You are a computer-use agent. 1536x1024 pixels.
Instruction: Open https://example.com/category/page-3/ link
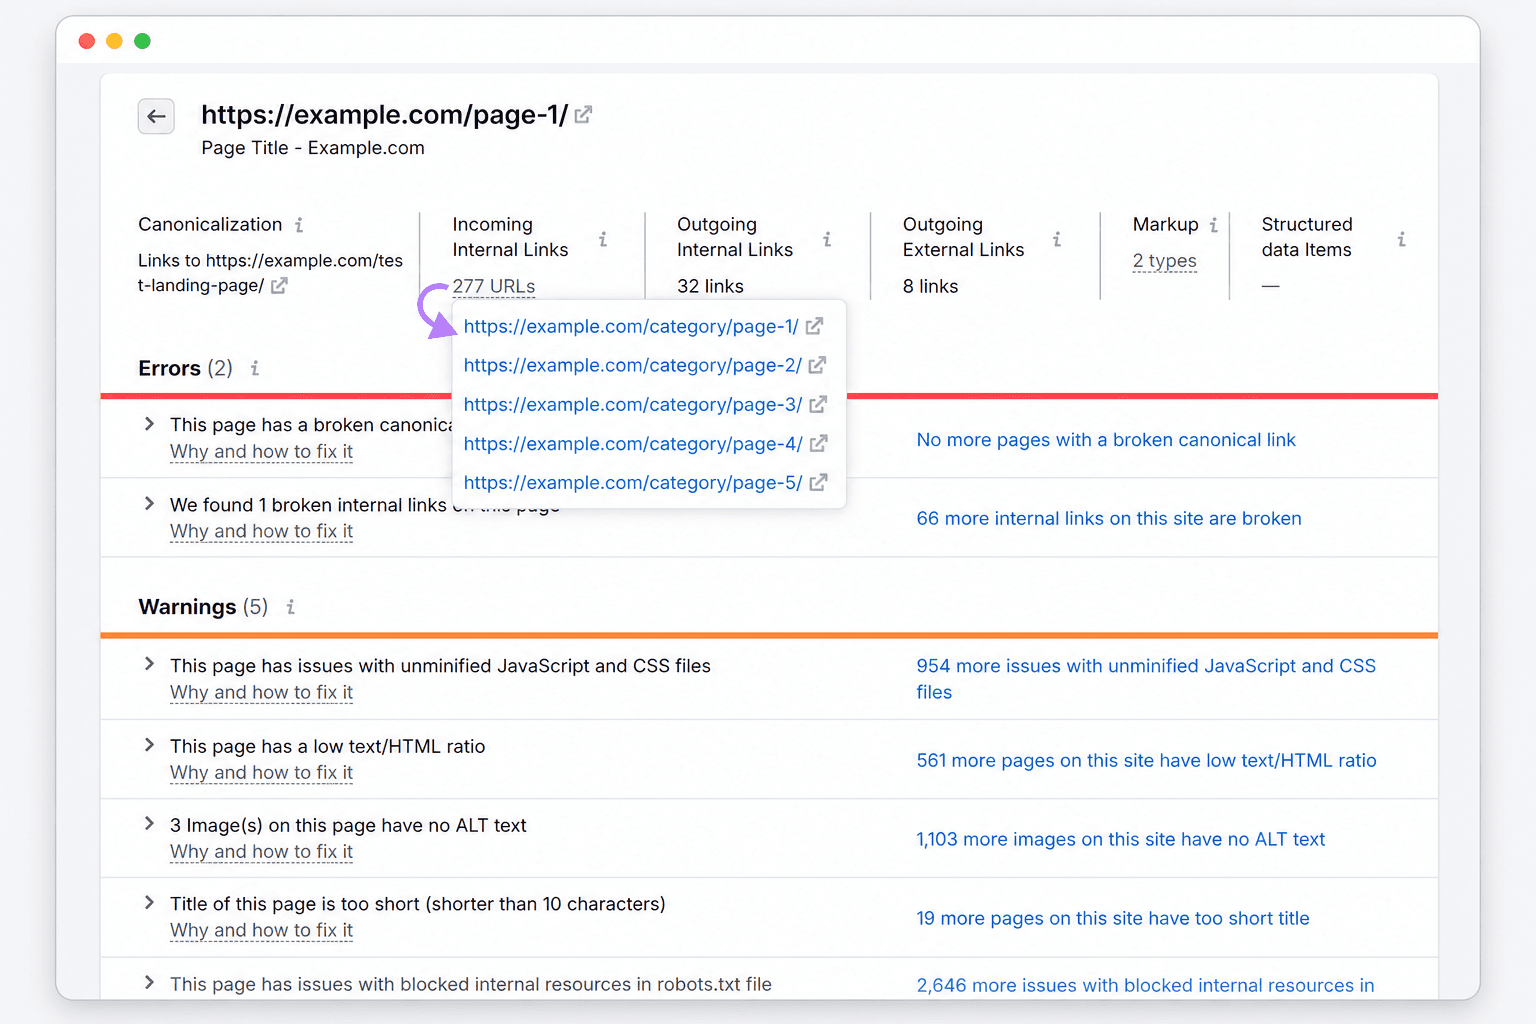633,404
